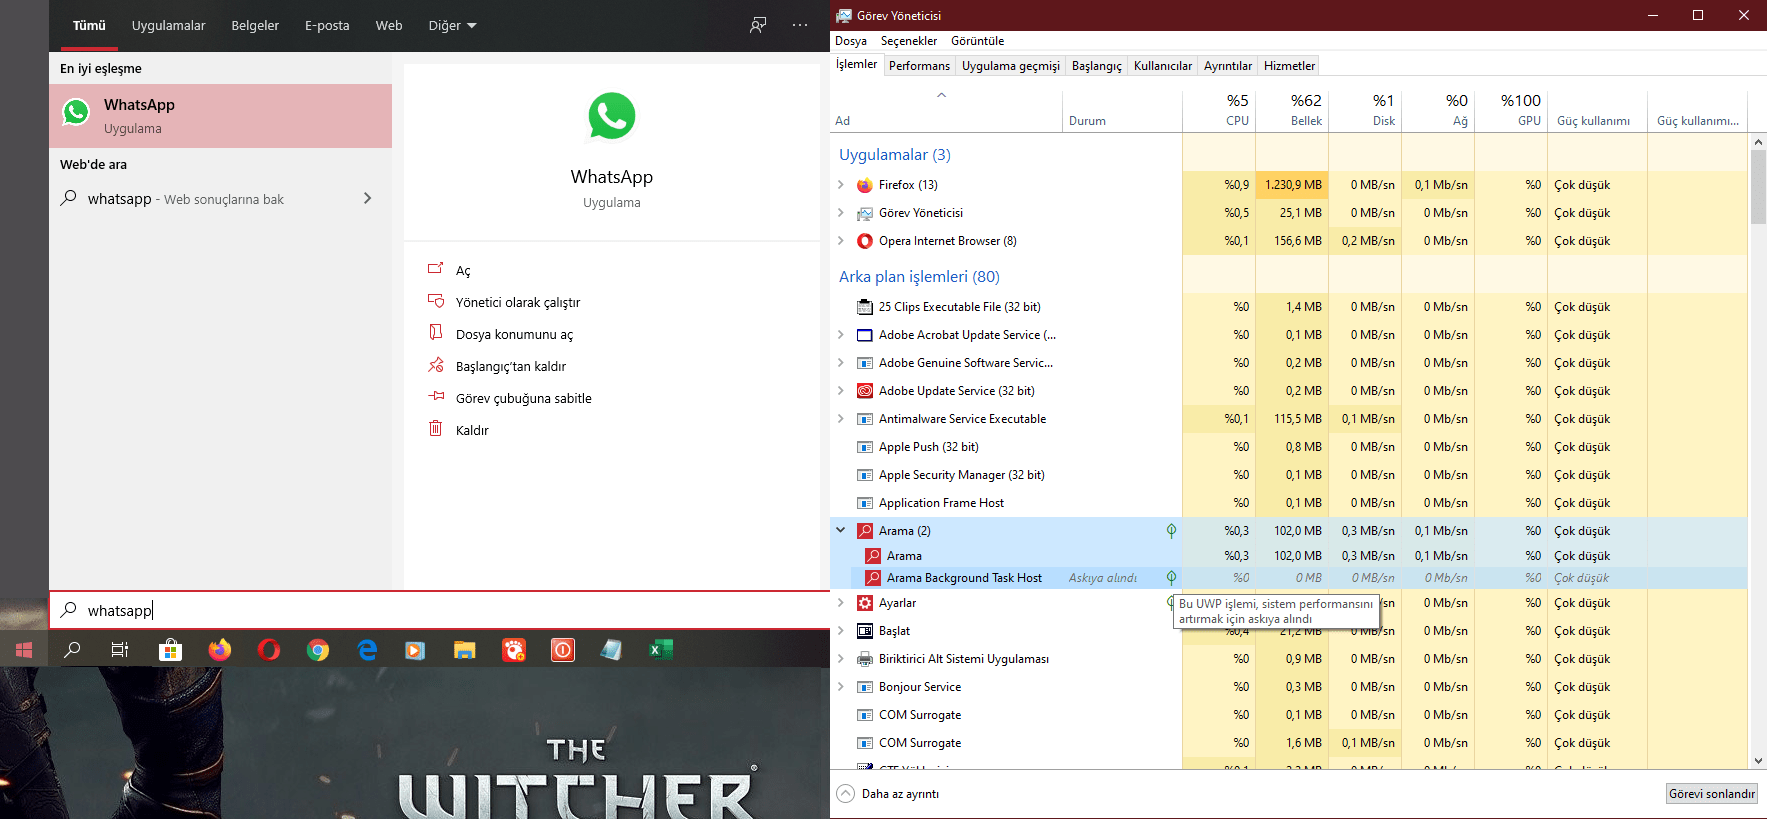This screenshot has width=1770, height=819.
Task: Launch Excel from the taskbar
Action: 660,650
